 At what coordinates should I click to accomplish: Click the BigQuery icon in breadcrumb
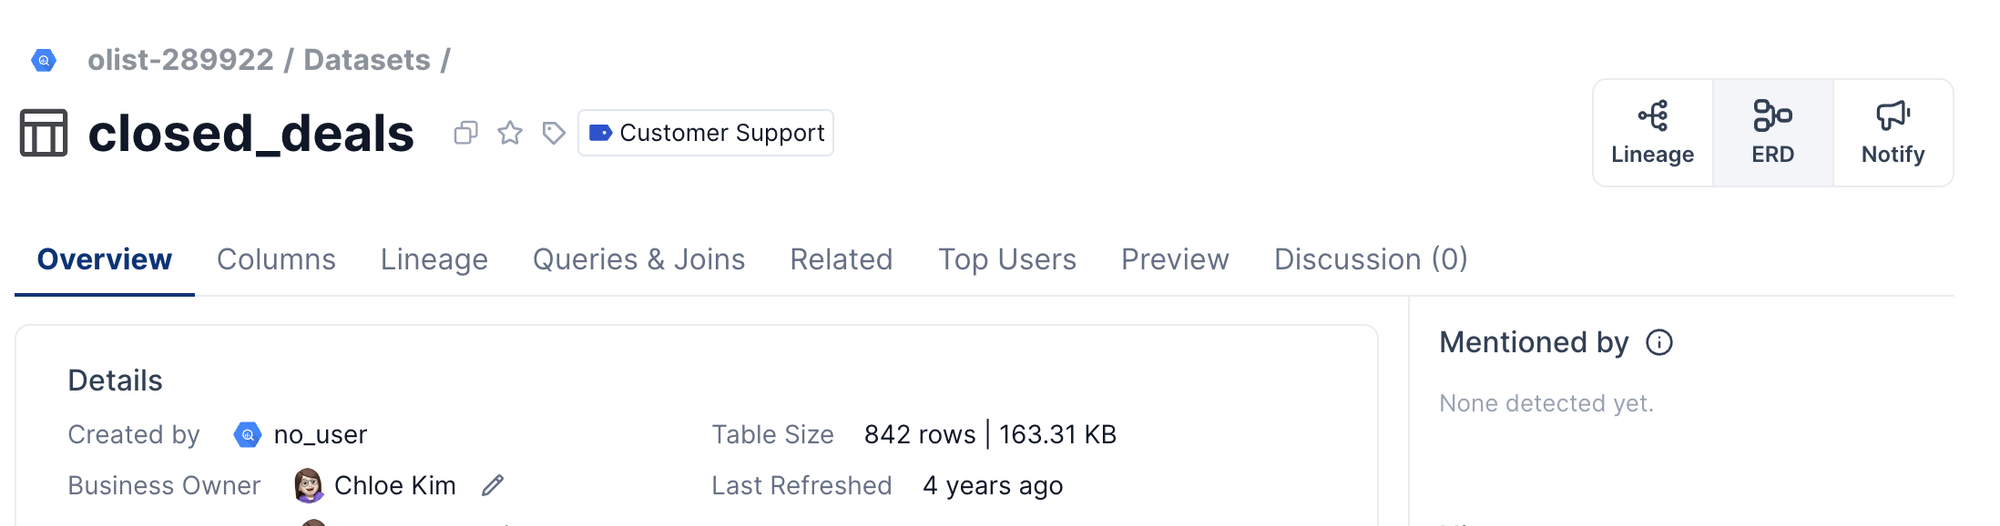(44, 61)
